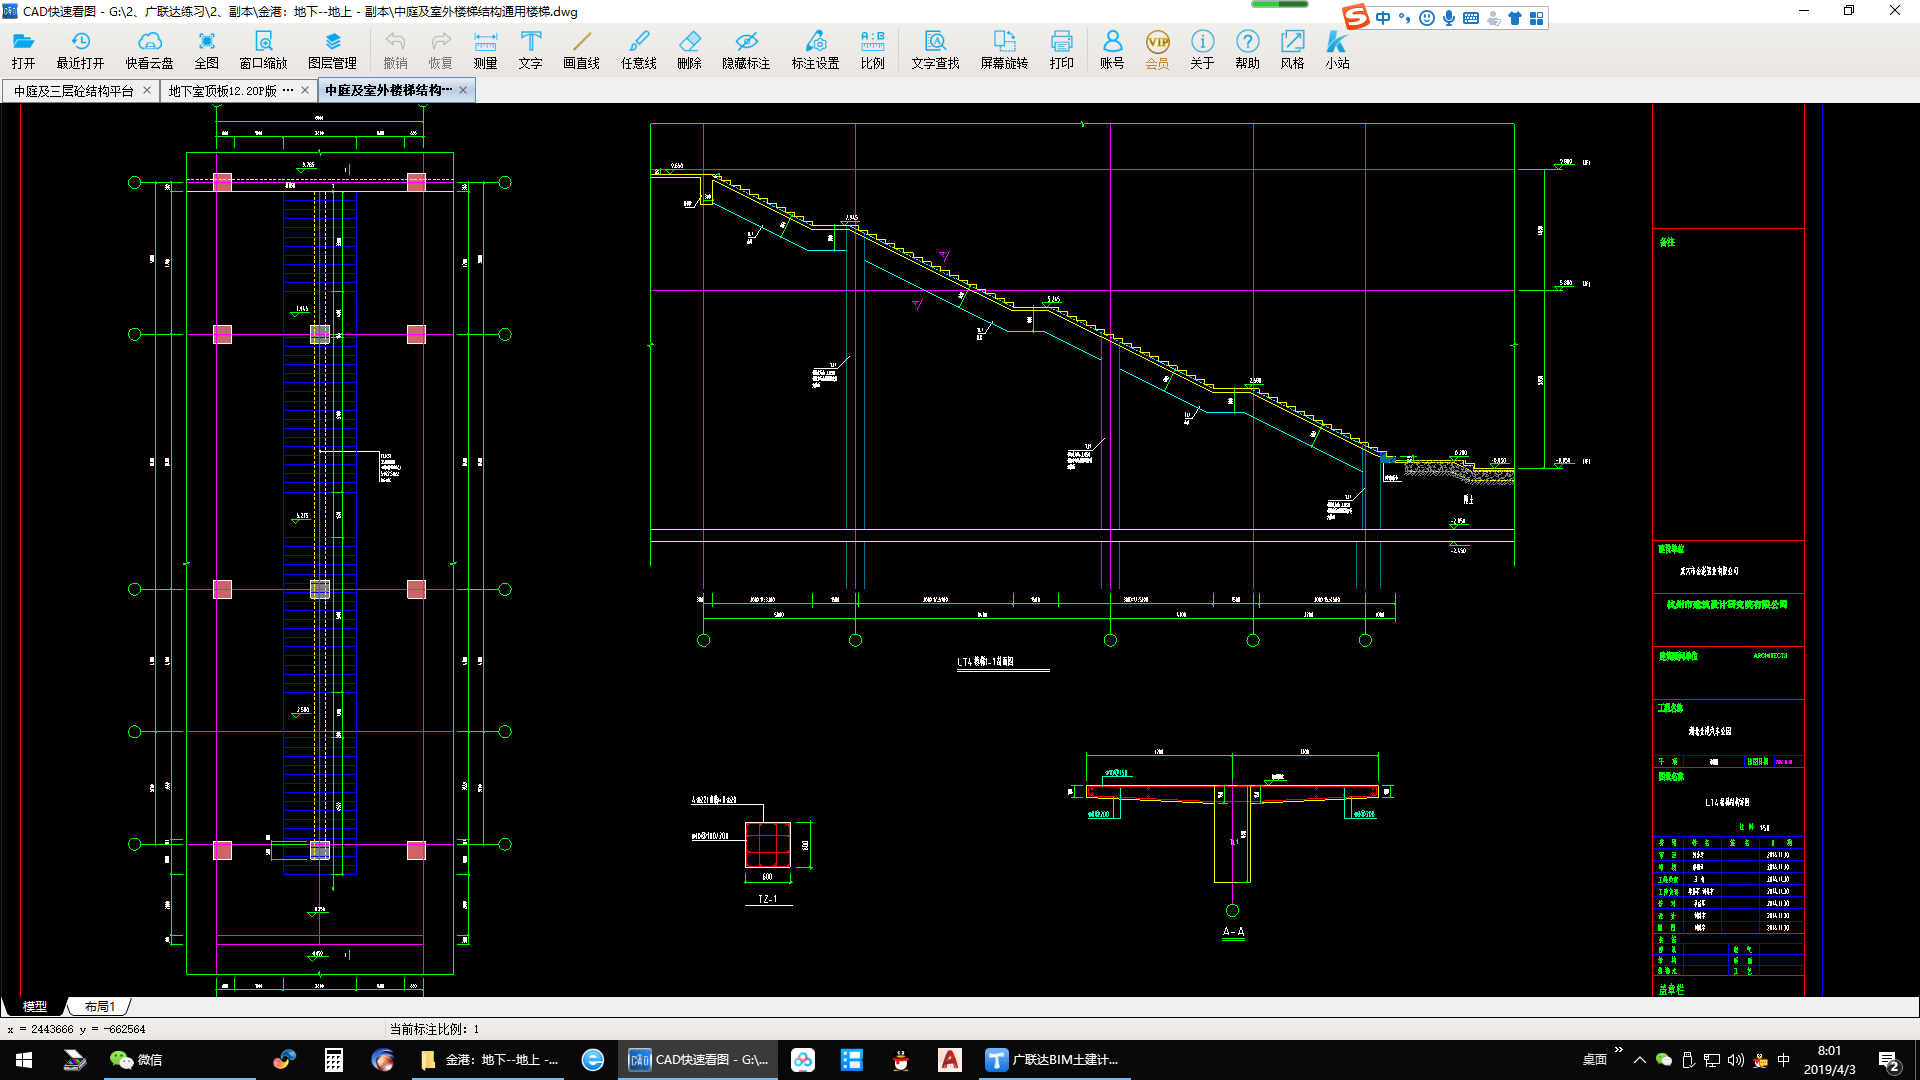The width and height of the screenshot is (1920, 1080).
Task: Select the 测量 measure tool
Action: [485, 49]
